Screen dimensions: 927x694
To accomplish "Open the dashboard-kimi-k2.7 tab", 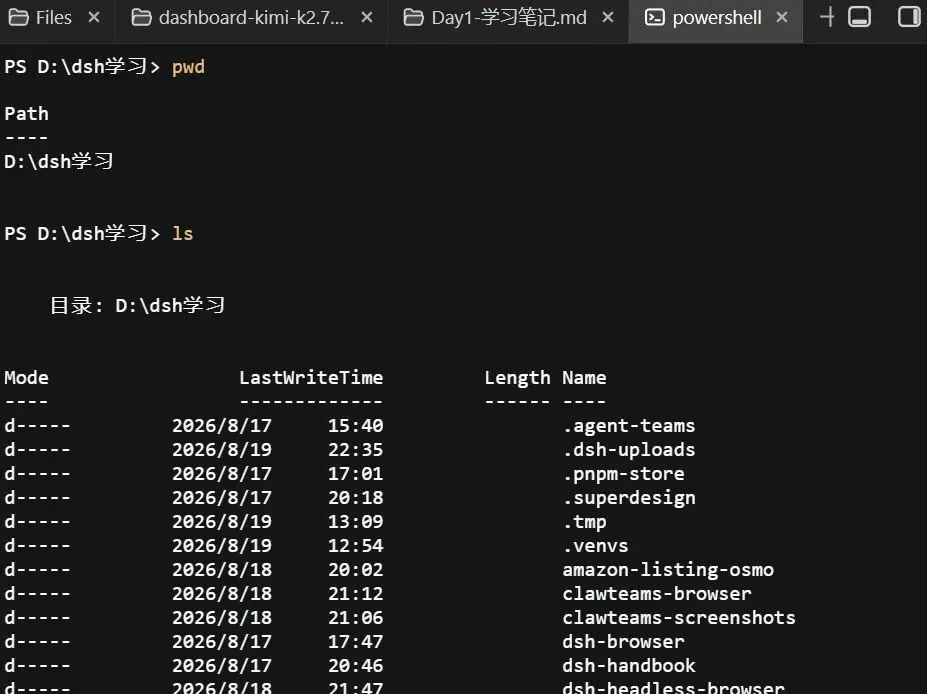I will 252,18.
